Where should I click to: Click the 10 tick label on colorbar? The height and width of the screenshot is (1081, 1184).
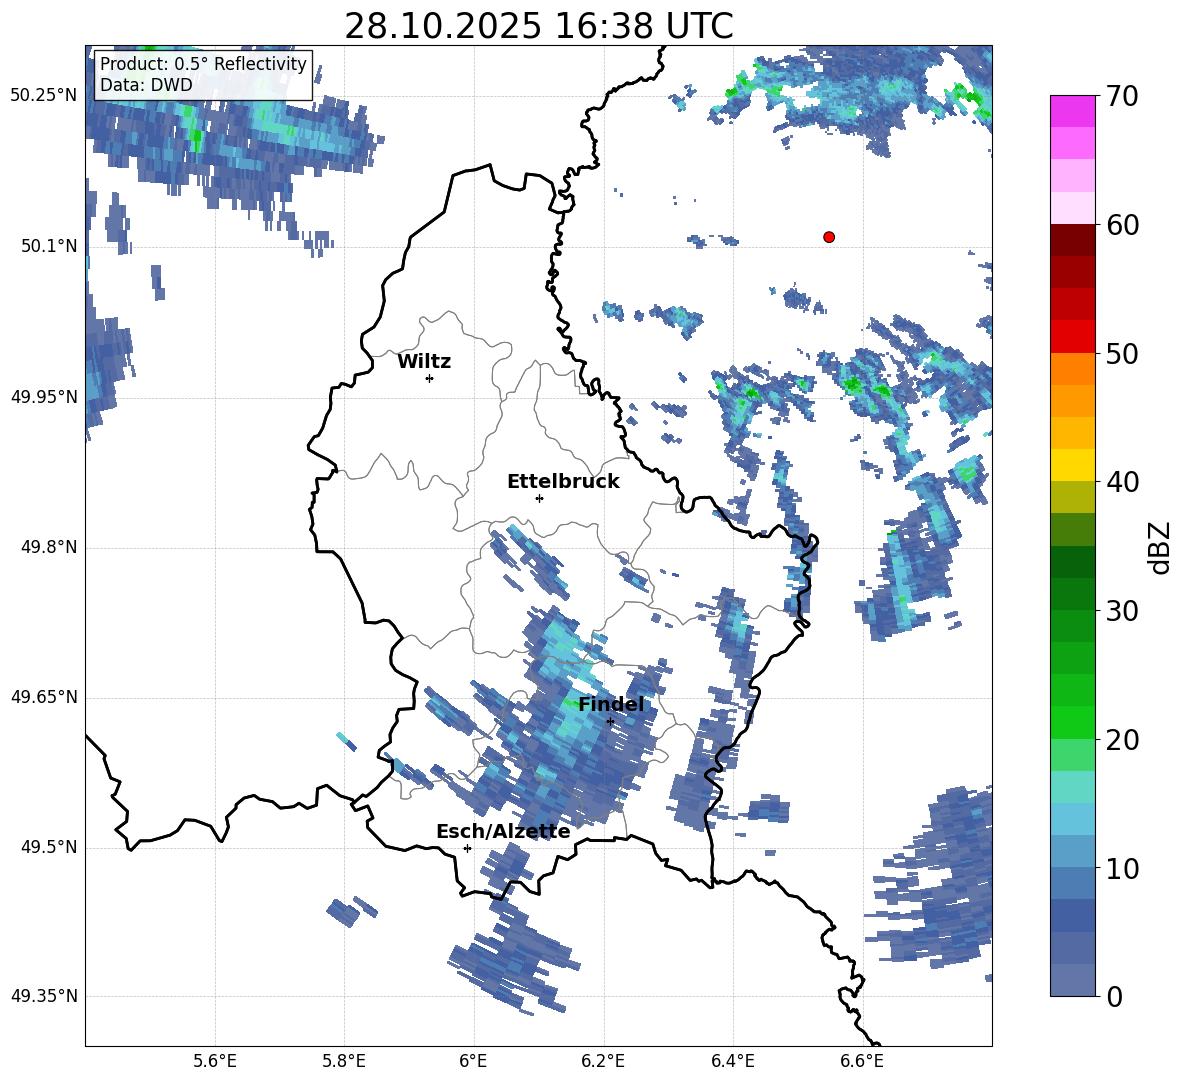[1122, 867]
